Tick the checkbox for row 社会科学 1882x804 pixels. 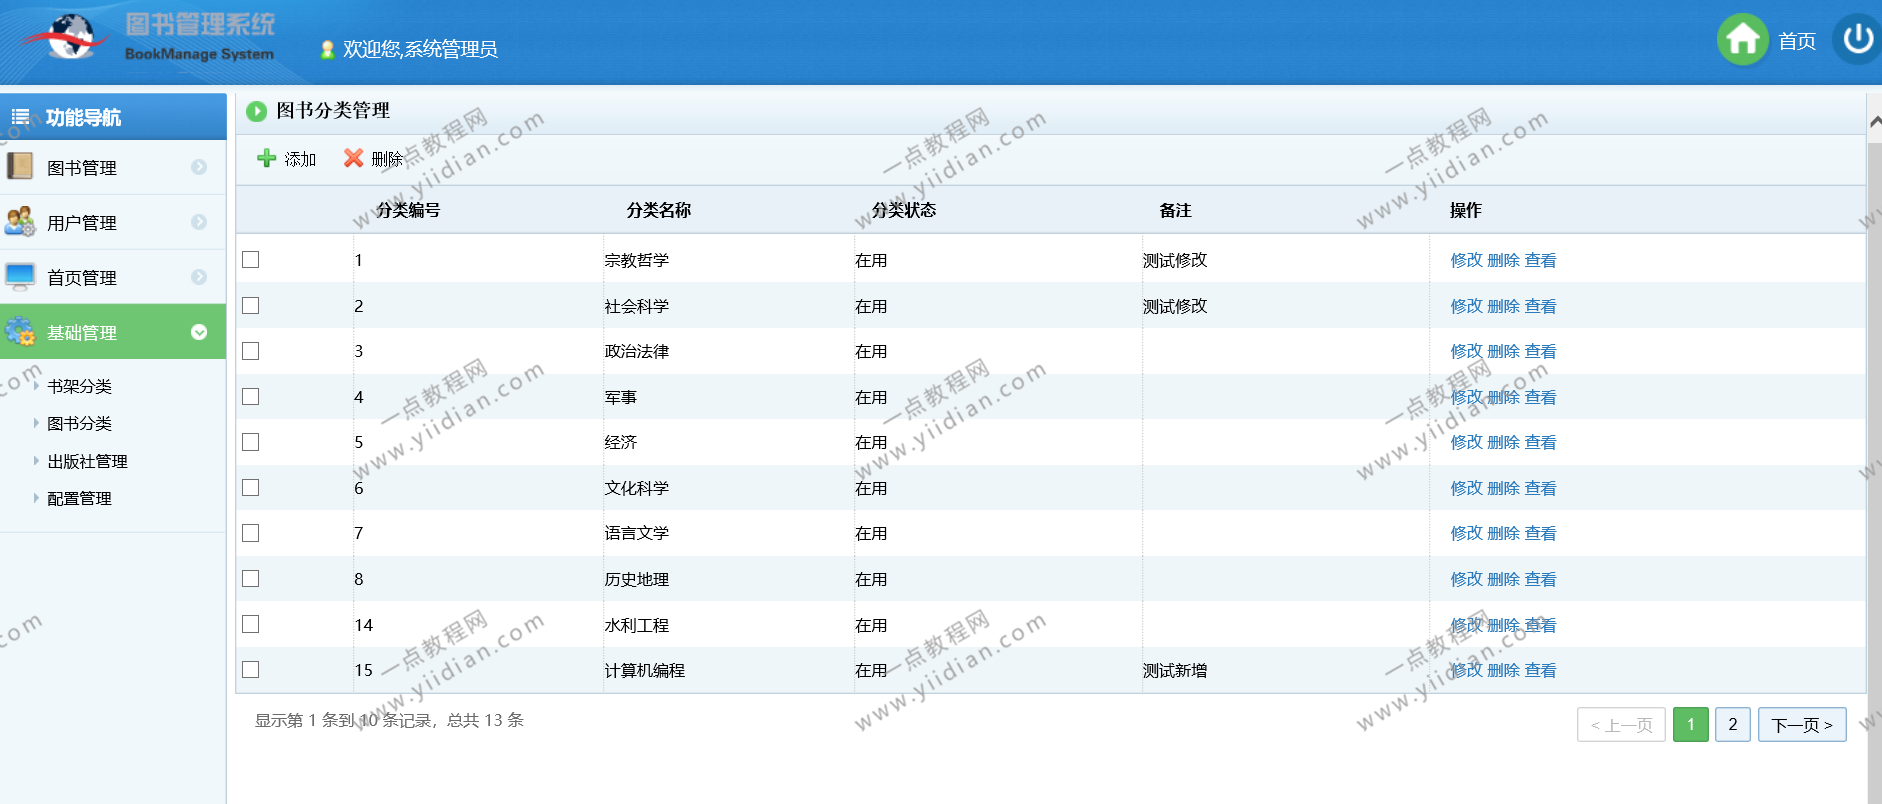pos(251,306)
